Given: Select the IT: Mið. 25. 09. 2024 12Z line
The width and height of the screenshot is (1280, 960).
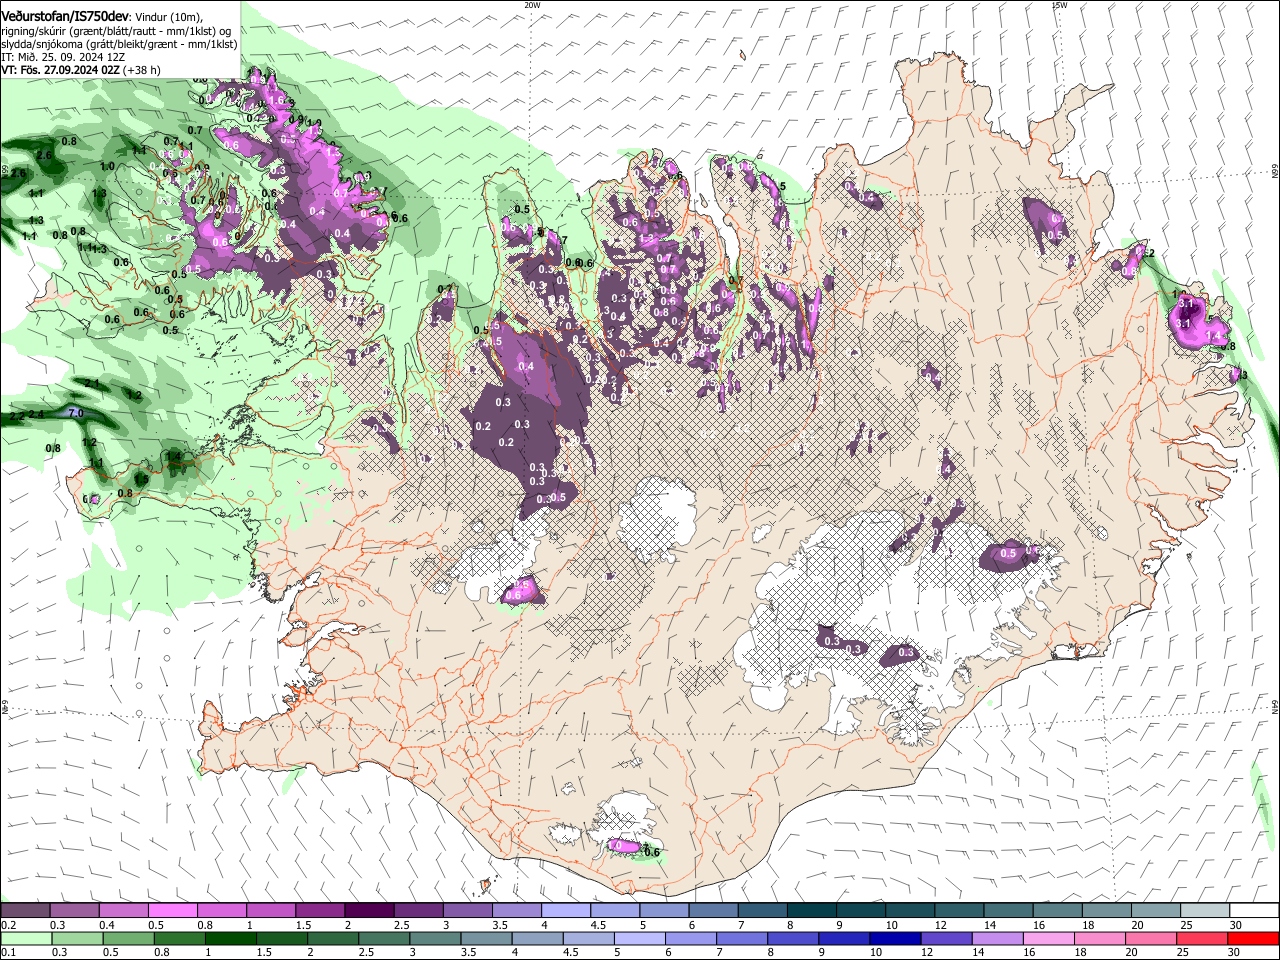Looking at the screenshot, I should click(63, 57).
